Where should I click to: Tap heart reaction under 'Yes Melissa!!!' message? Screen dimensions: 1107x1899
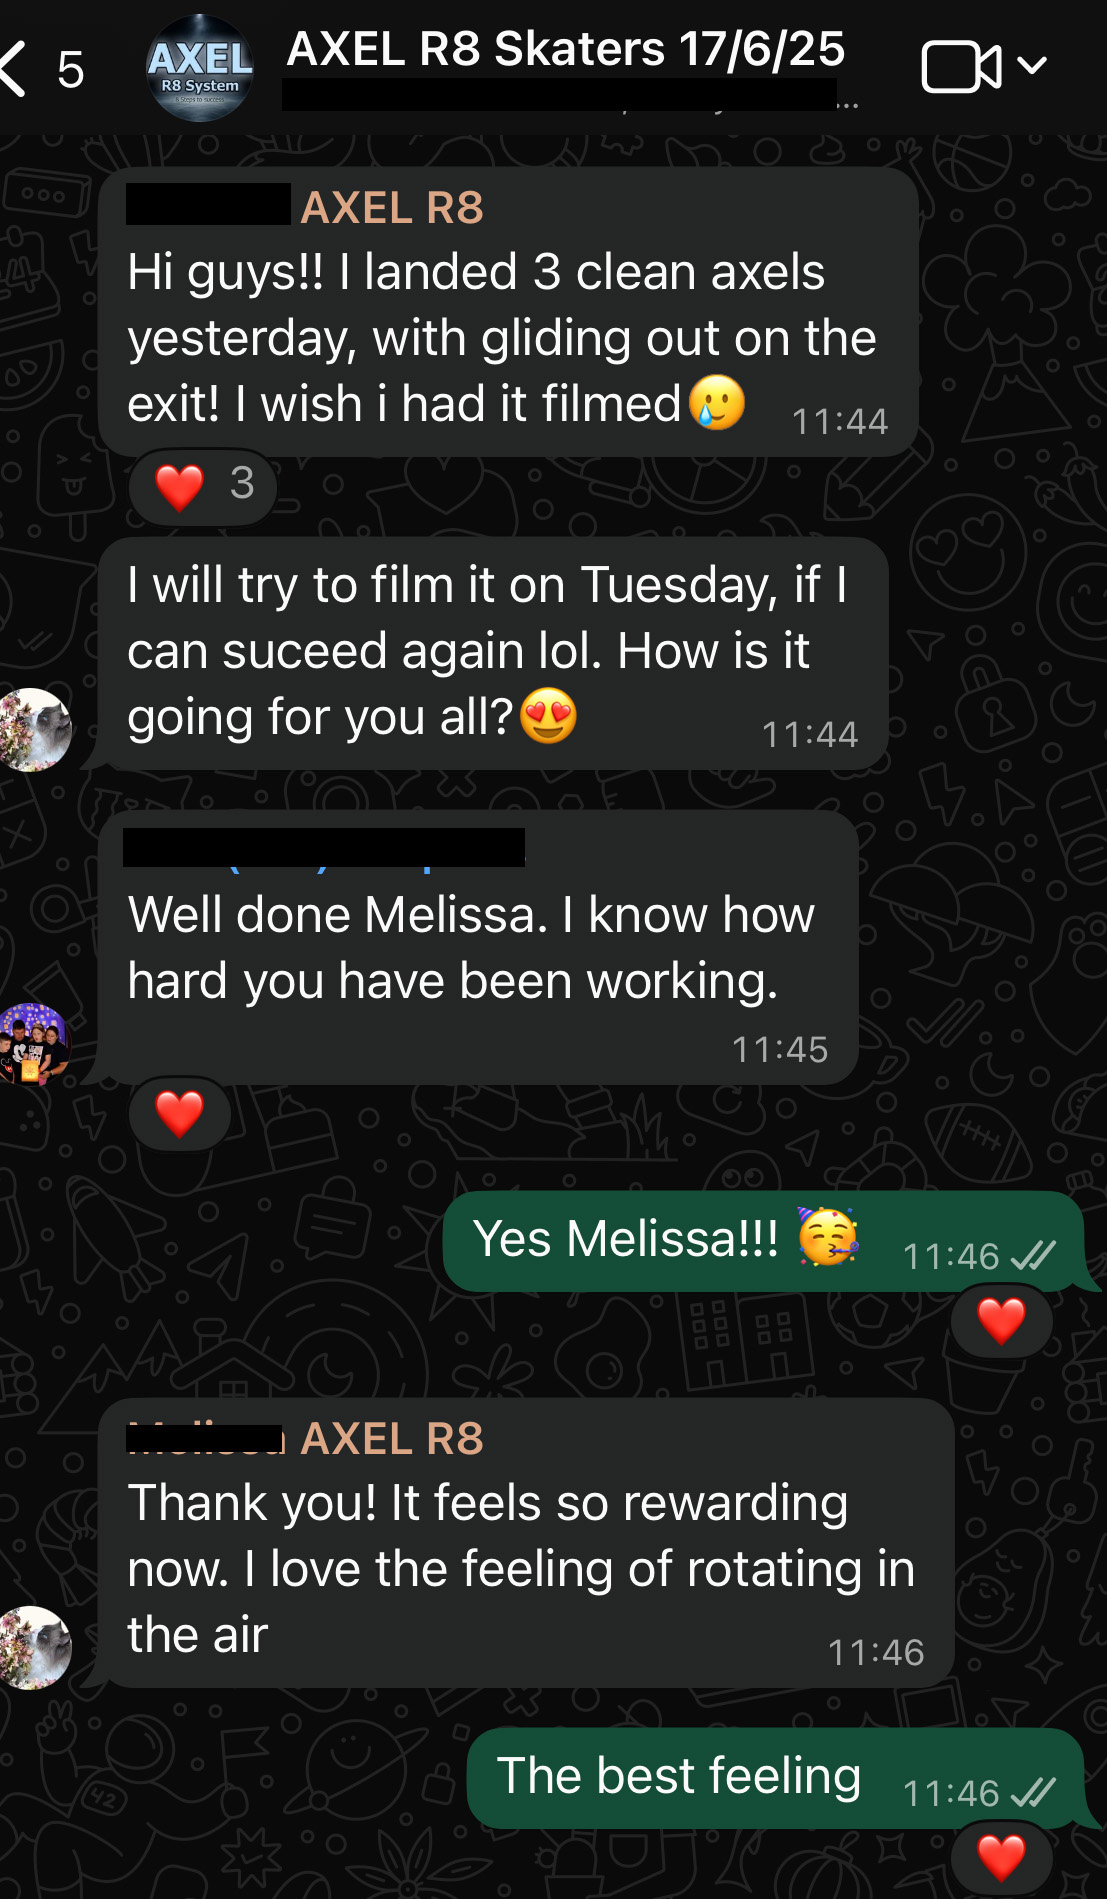(x=1001, y=1321)
